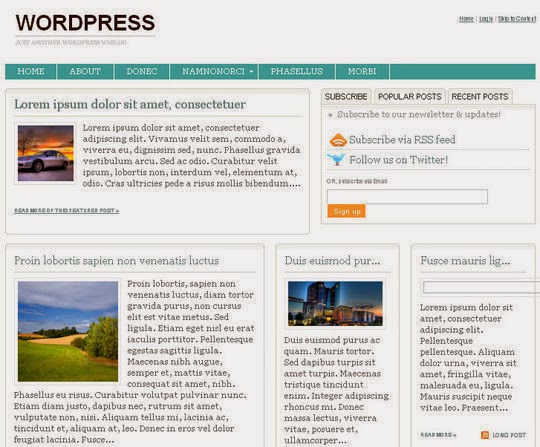This screenshot has height=447, width=540.
Task: Click the Just Another WordPress Weblog tagline
Action: pyautogui.click(x=71, y=43)
